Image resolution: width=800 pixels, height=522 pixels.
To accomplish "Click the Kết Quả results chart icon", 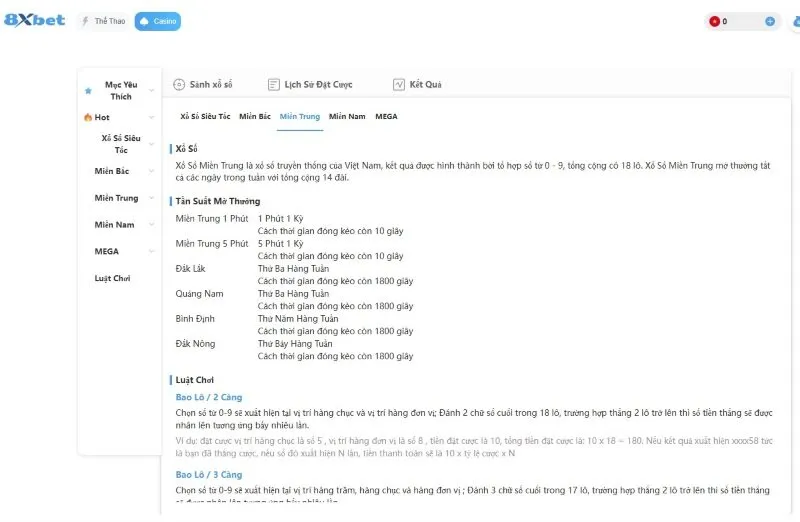I will (x=398, y=85).
